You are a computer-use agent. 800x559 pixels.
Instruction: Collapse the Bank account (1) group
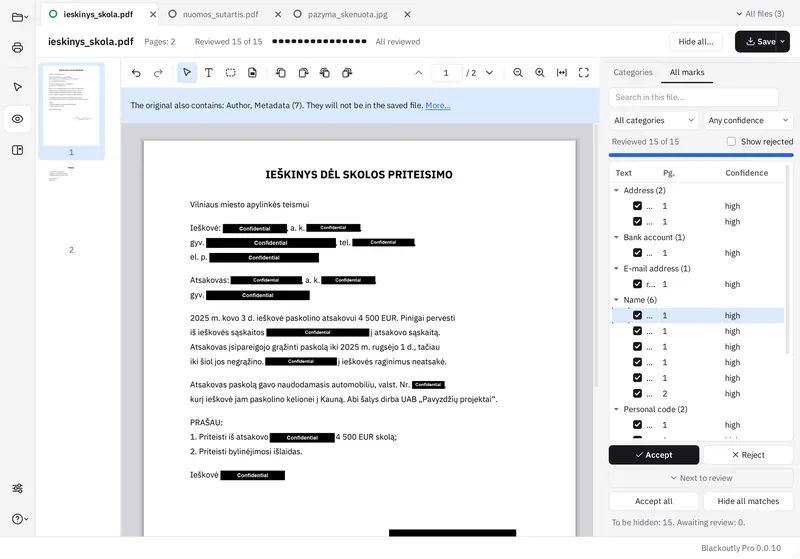[x=616, y=237]
